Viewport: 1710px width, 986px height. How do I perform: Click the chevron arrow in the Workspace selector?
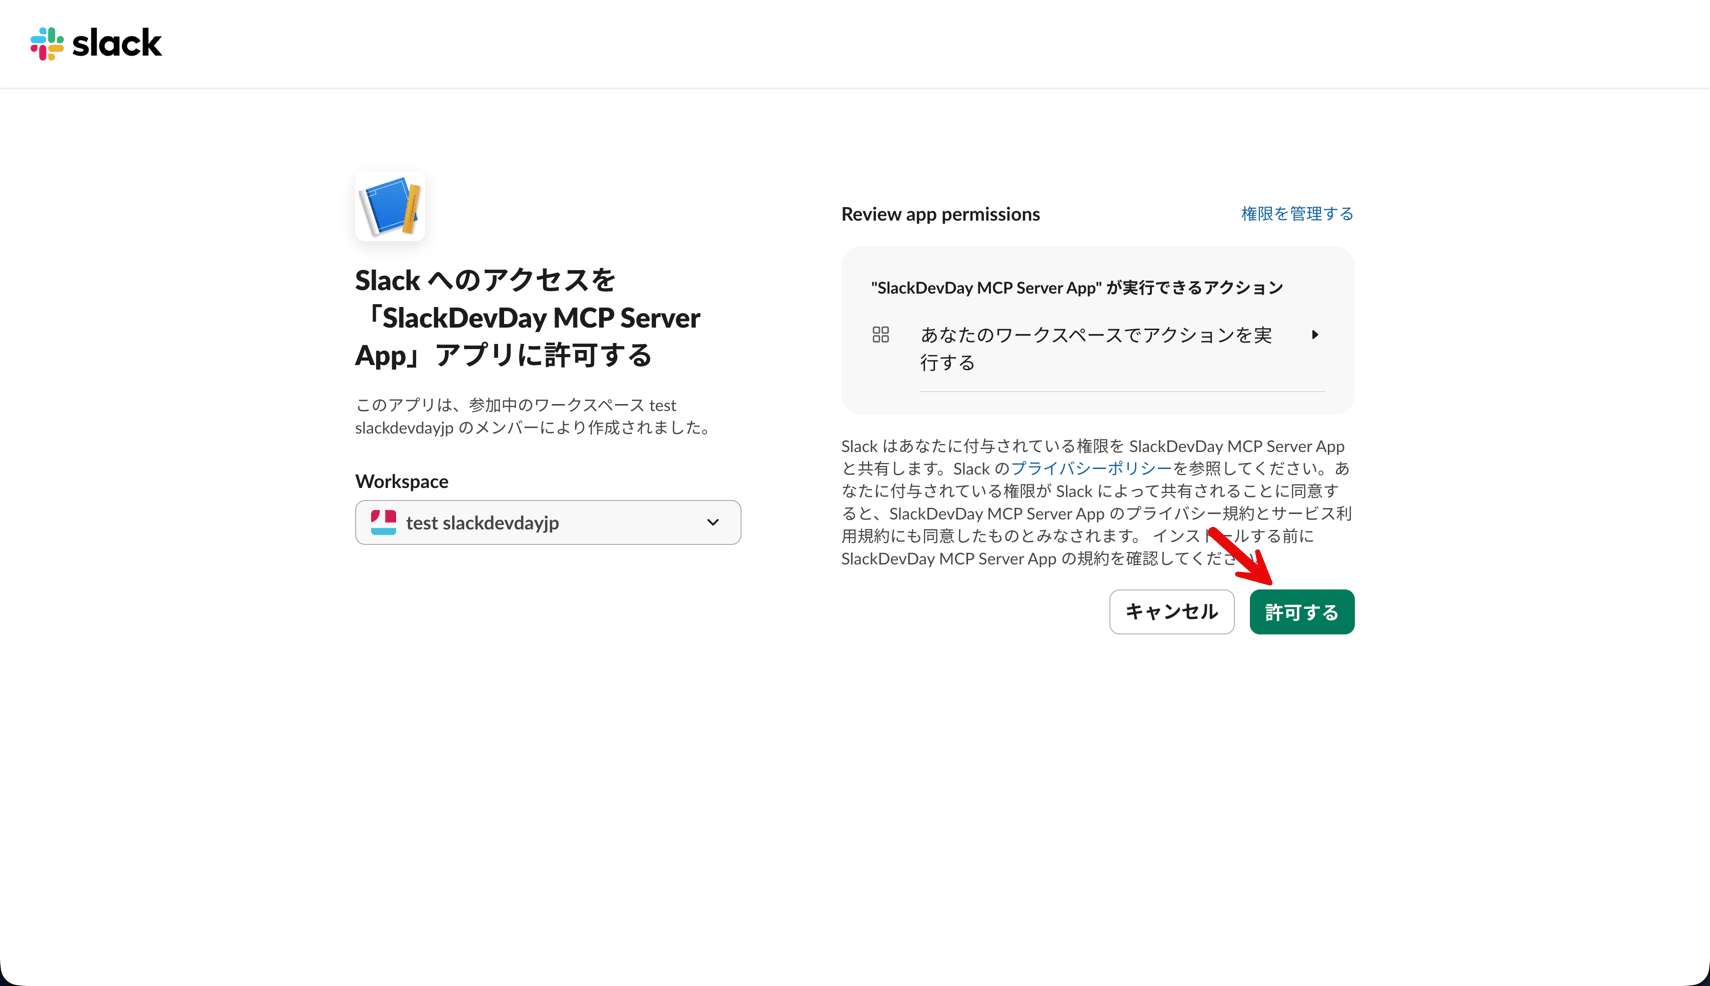[713, 522]
